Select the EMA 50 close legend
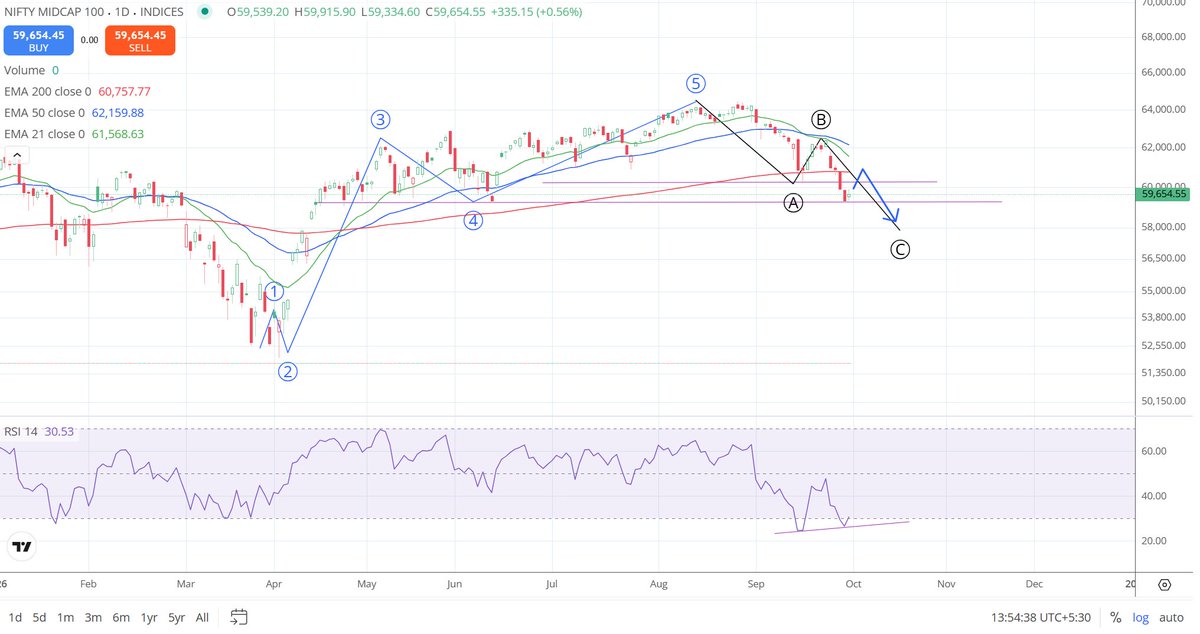 (74, 112)
